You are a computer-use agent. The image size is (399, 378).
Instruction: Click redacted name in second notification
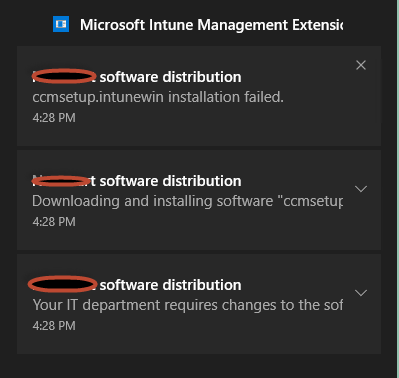[61, 181]
